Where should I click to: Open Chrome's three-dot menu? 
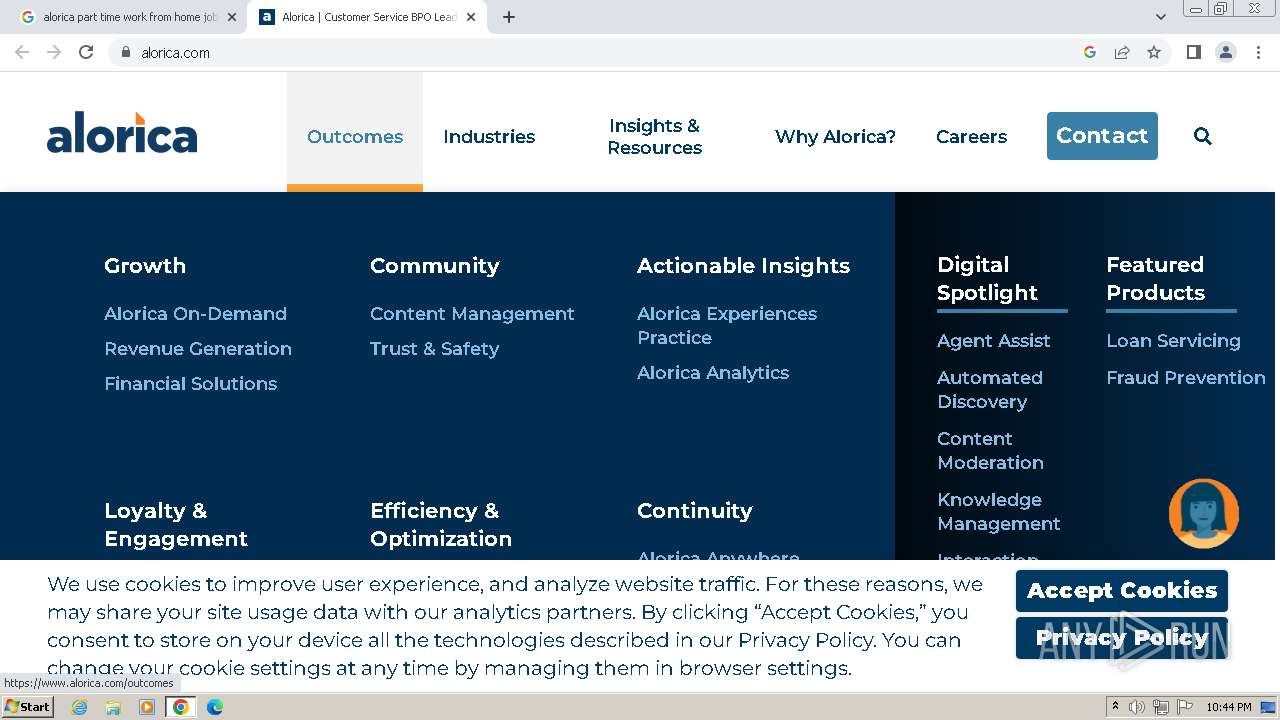pos(1258,52)
